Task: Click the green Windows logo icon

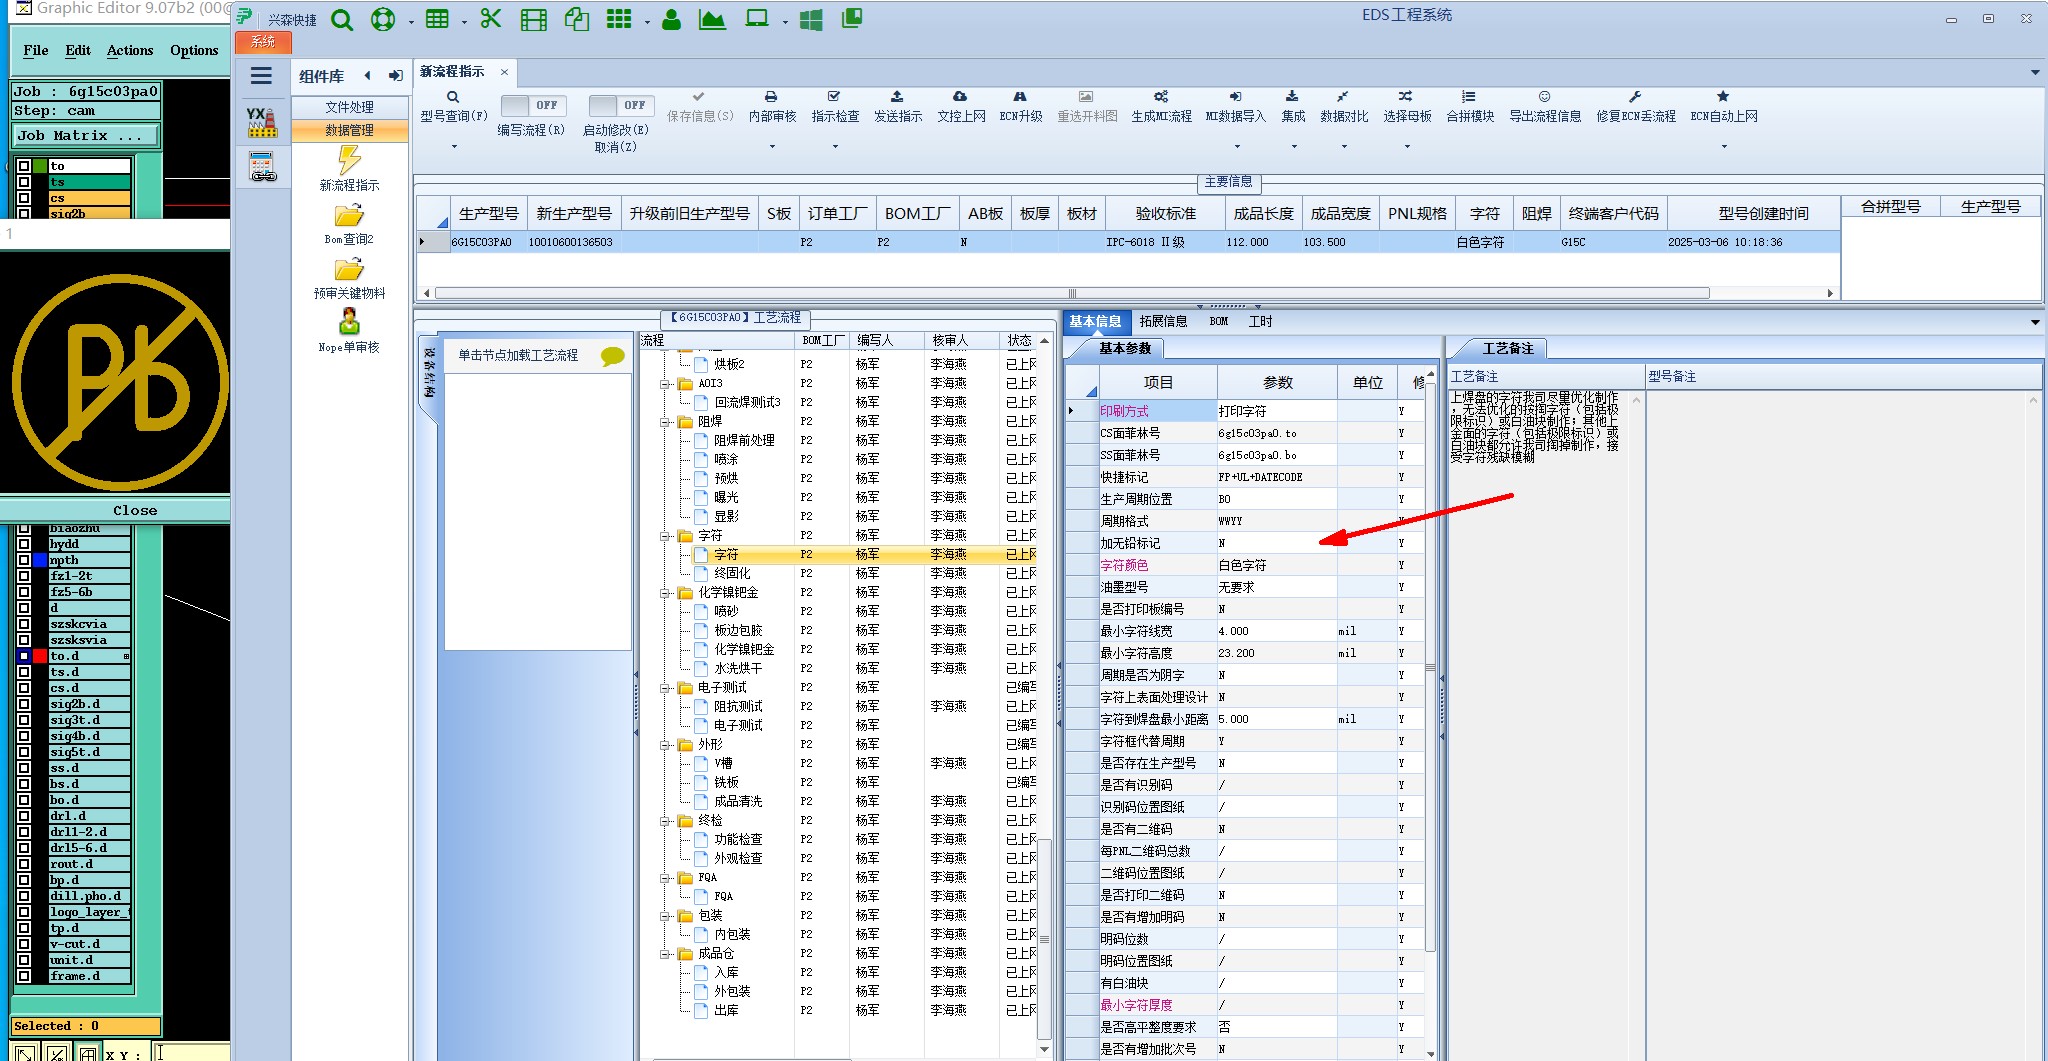Action: pyautogui.click(x=811, y=20)
